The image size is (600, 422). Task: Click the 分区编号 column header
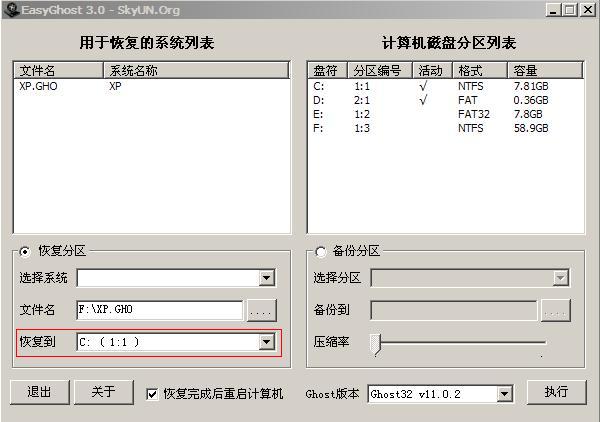(x=380, y=70)
